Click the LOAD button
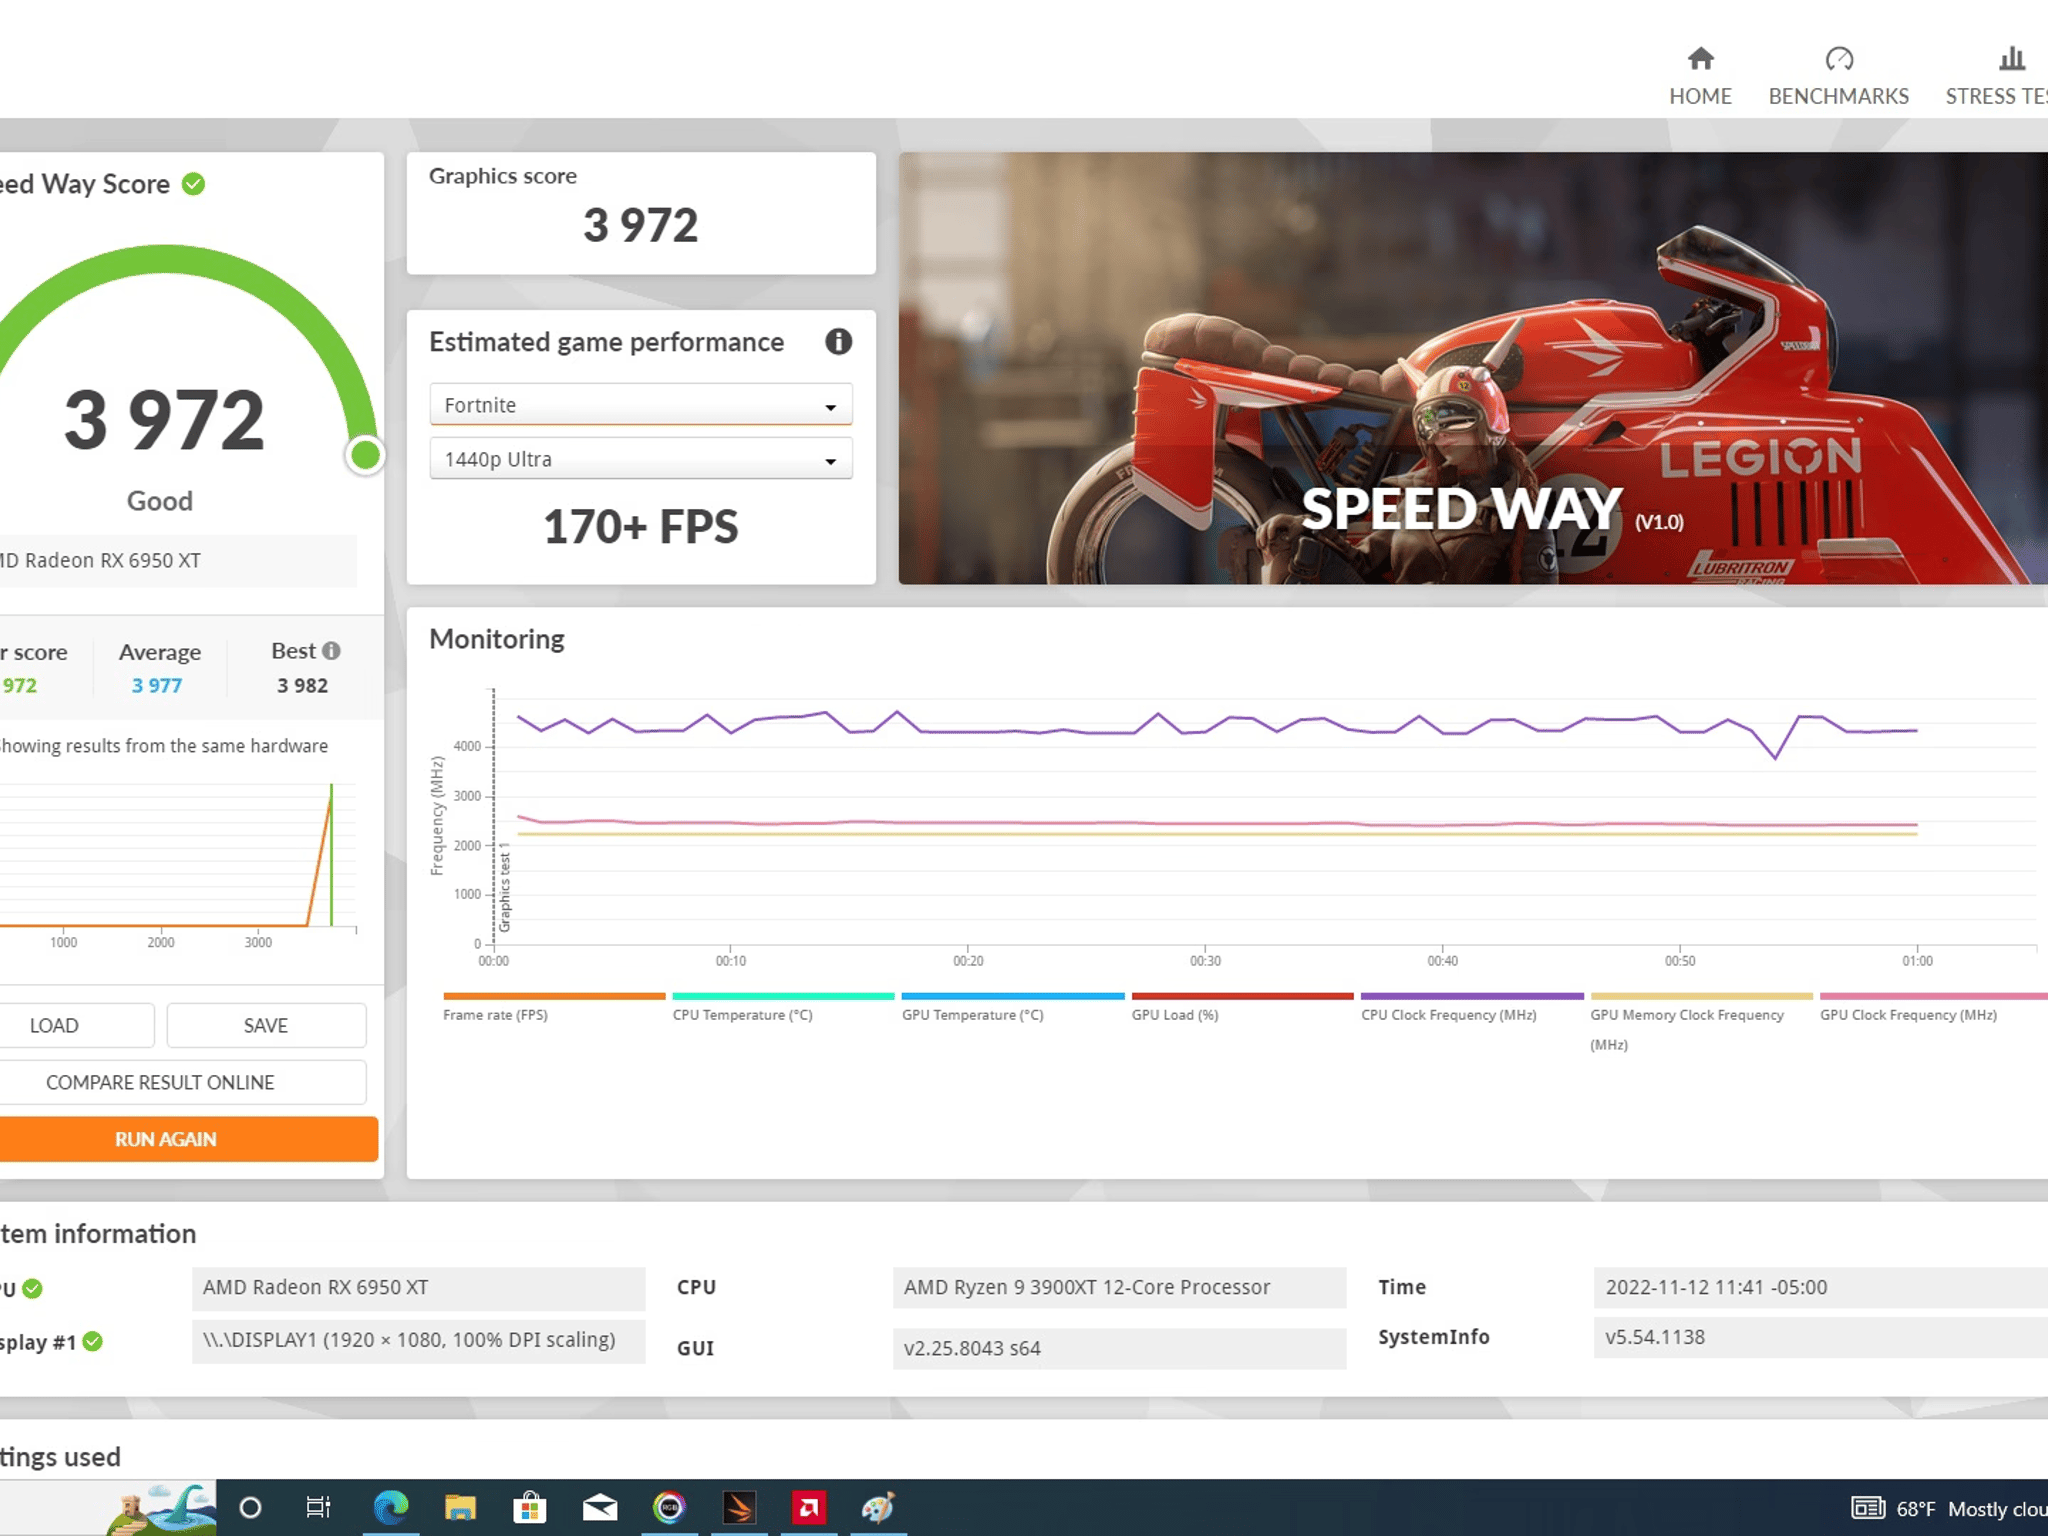2048x1536 pixels. (75, 1025)
